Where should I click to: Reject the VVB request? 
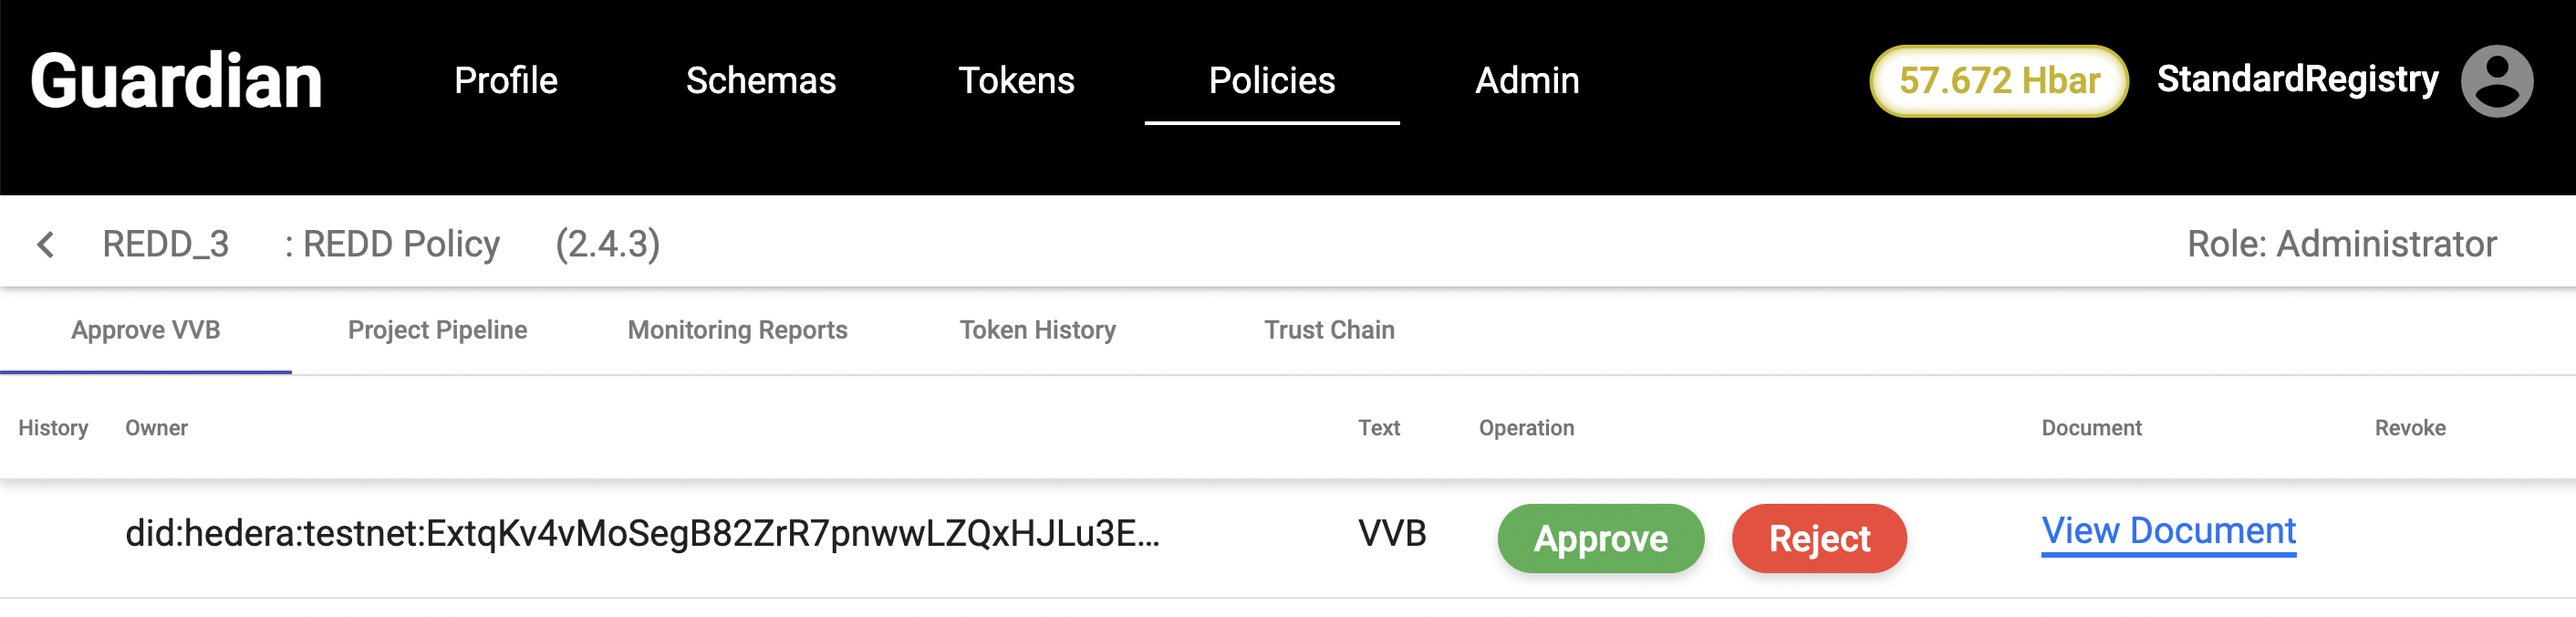[1818, 539]
